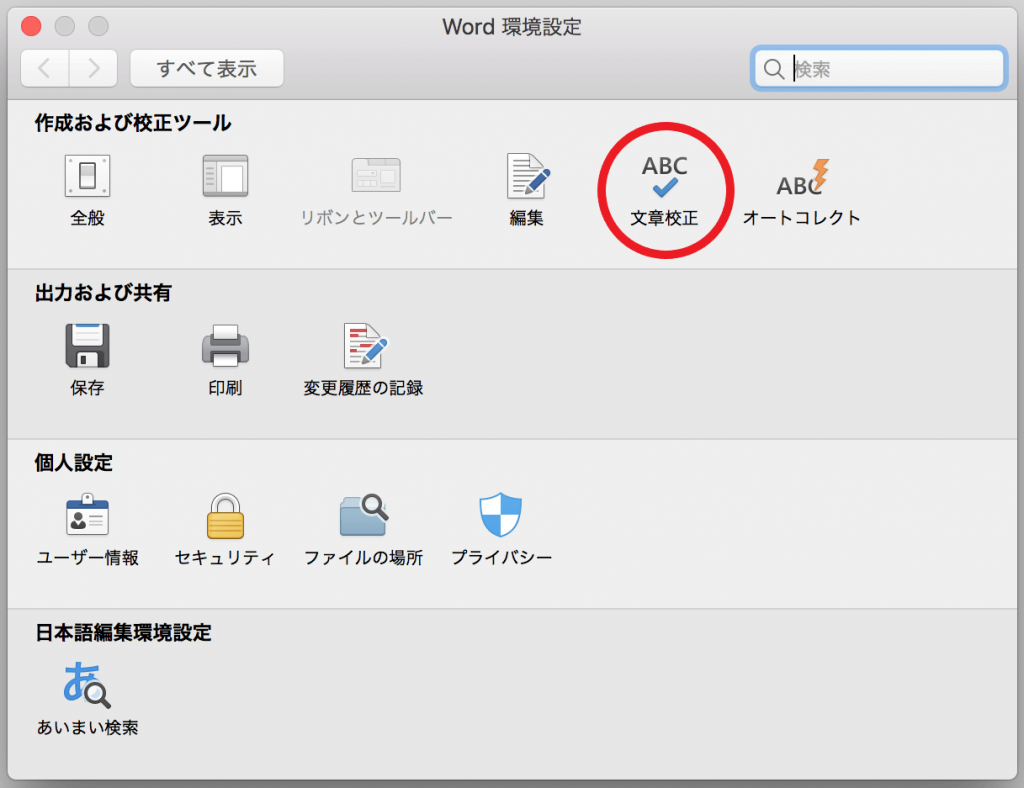Open the オートコレクト AutoCorrect icon

pyautogui.click(x=802, y=177)
